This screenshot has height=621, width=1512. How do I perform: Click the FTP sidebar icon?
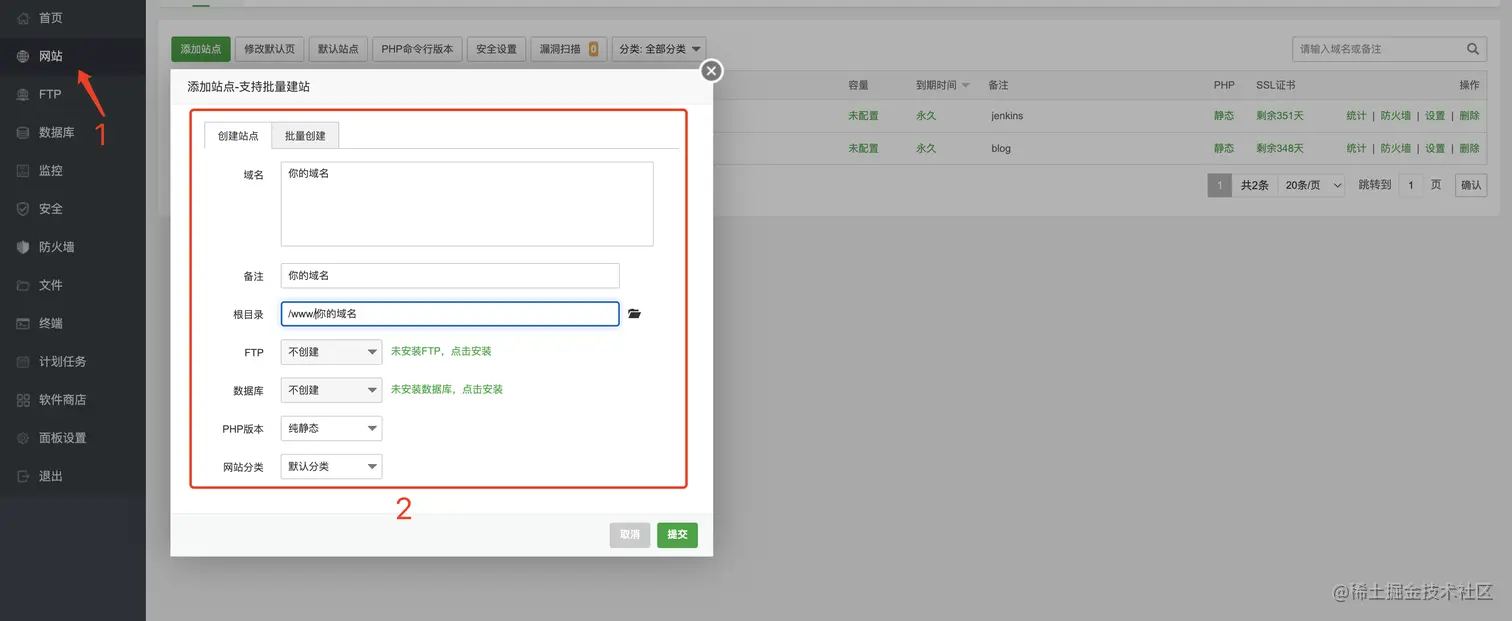22,94
